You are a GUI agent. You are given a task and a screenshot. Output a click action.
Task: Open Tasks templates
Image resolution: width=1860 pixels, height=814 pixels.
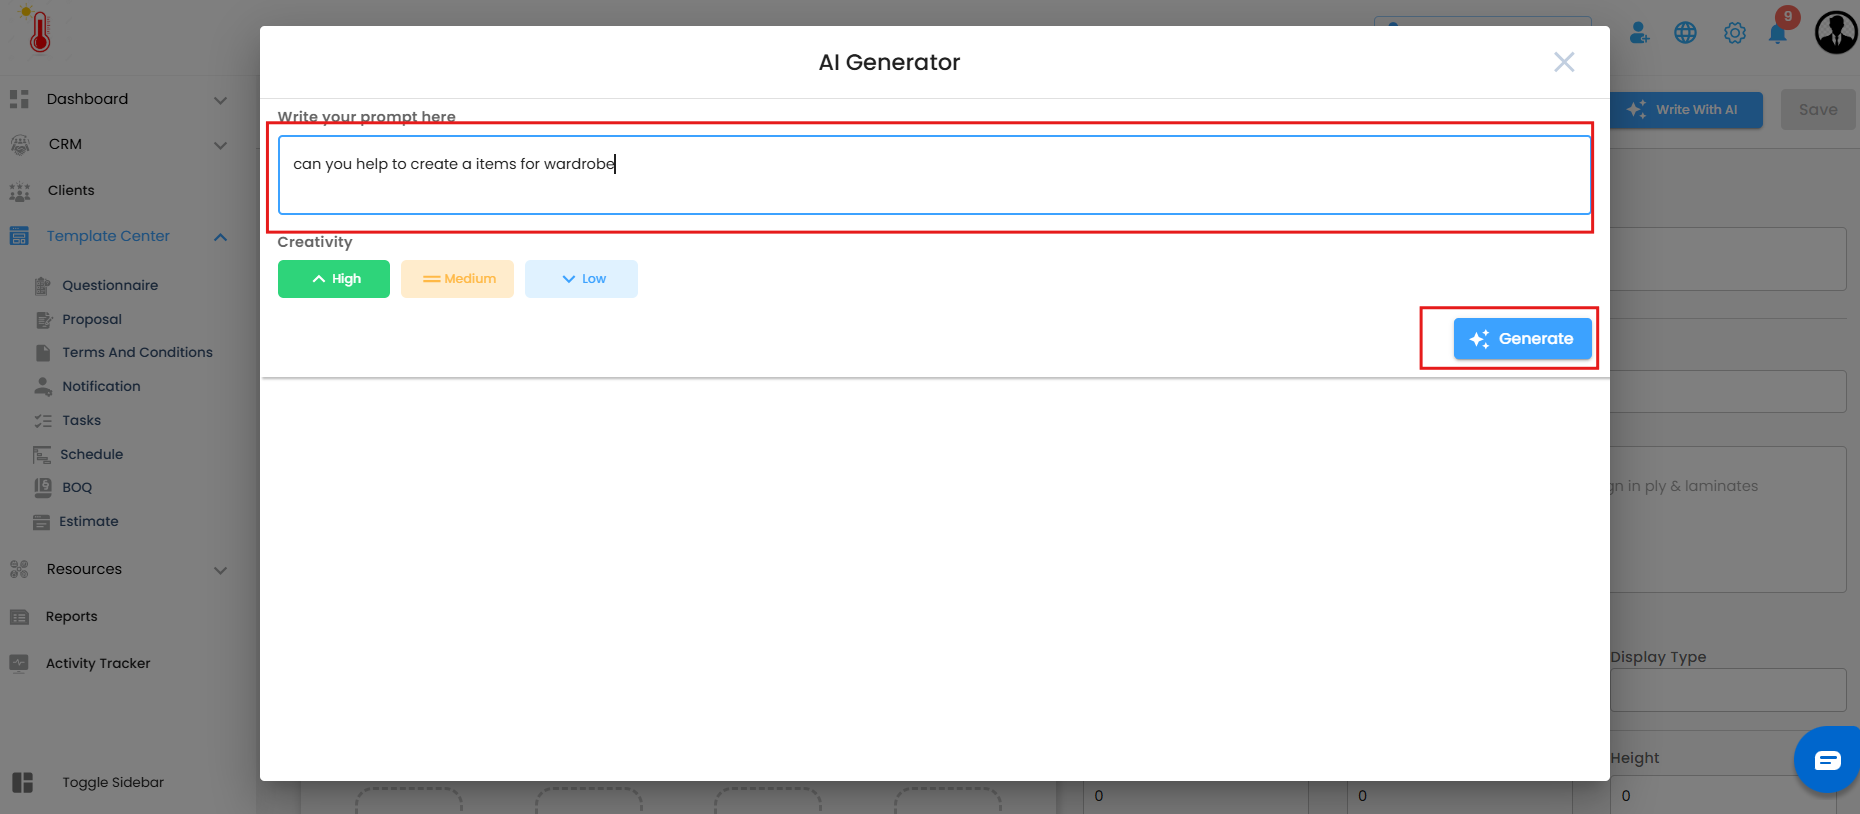[81, 421]
